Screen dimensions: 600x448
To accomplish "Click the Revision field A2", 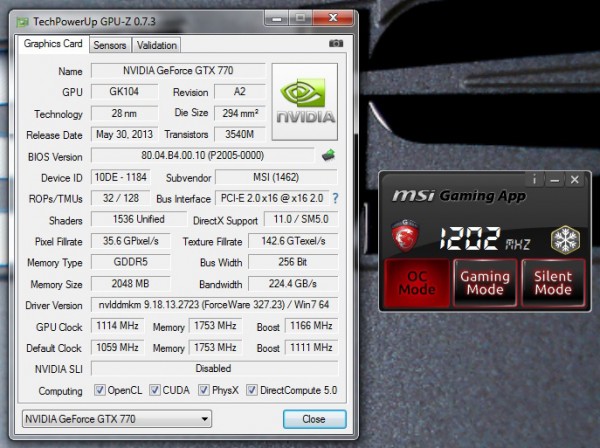I will (240, 91).
